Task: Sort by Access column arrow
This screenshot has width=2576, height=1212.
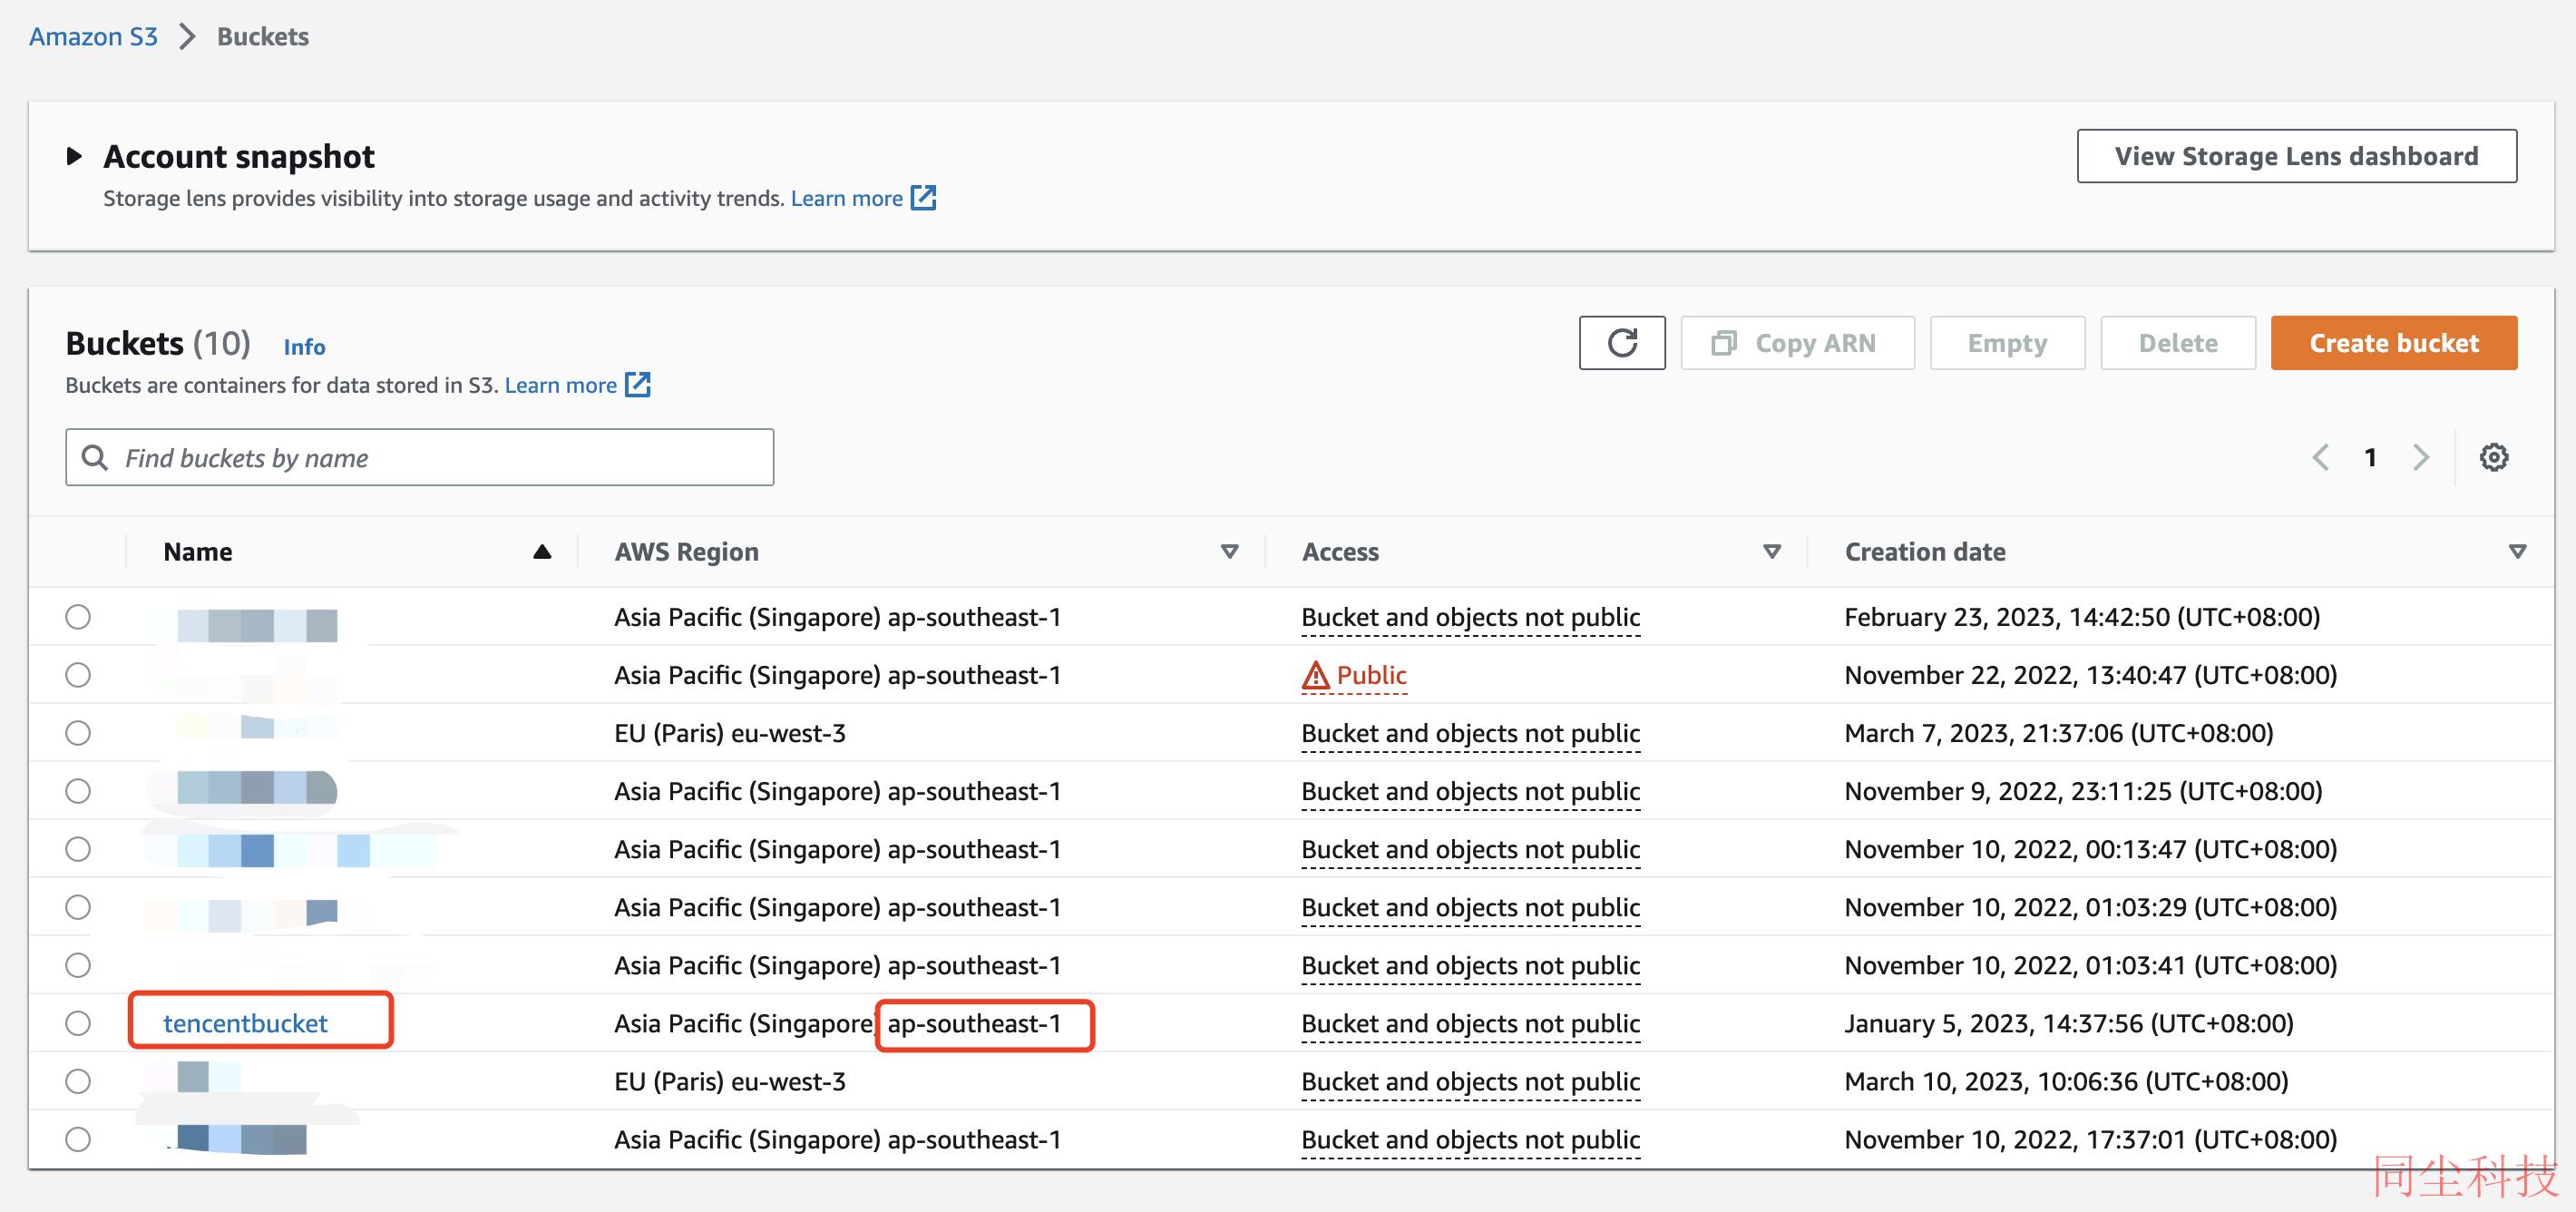Action: [x=1772, y=552]
